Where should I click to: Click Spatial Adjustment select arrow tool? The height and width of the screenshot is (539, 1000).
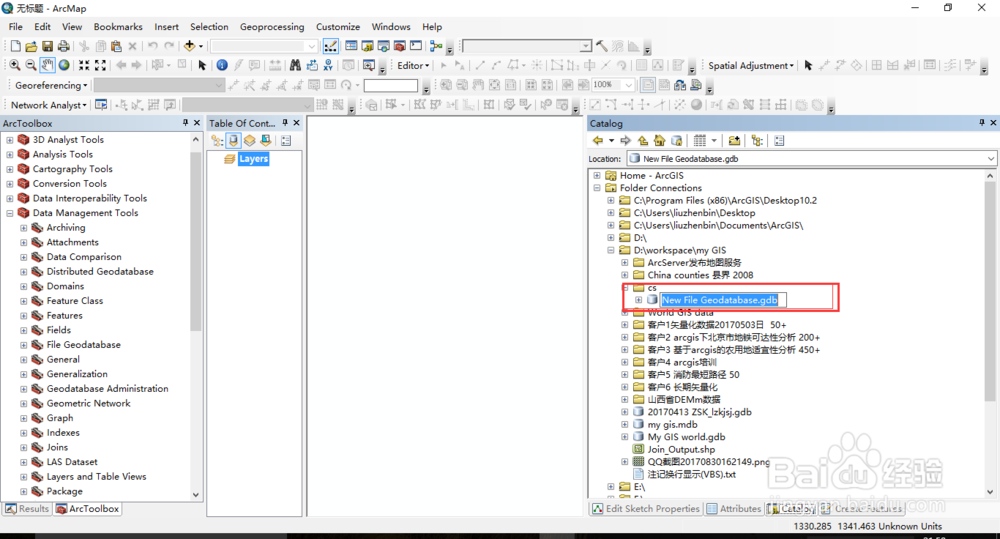tap(808, 65)
